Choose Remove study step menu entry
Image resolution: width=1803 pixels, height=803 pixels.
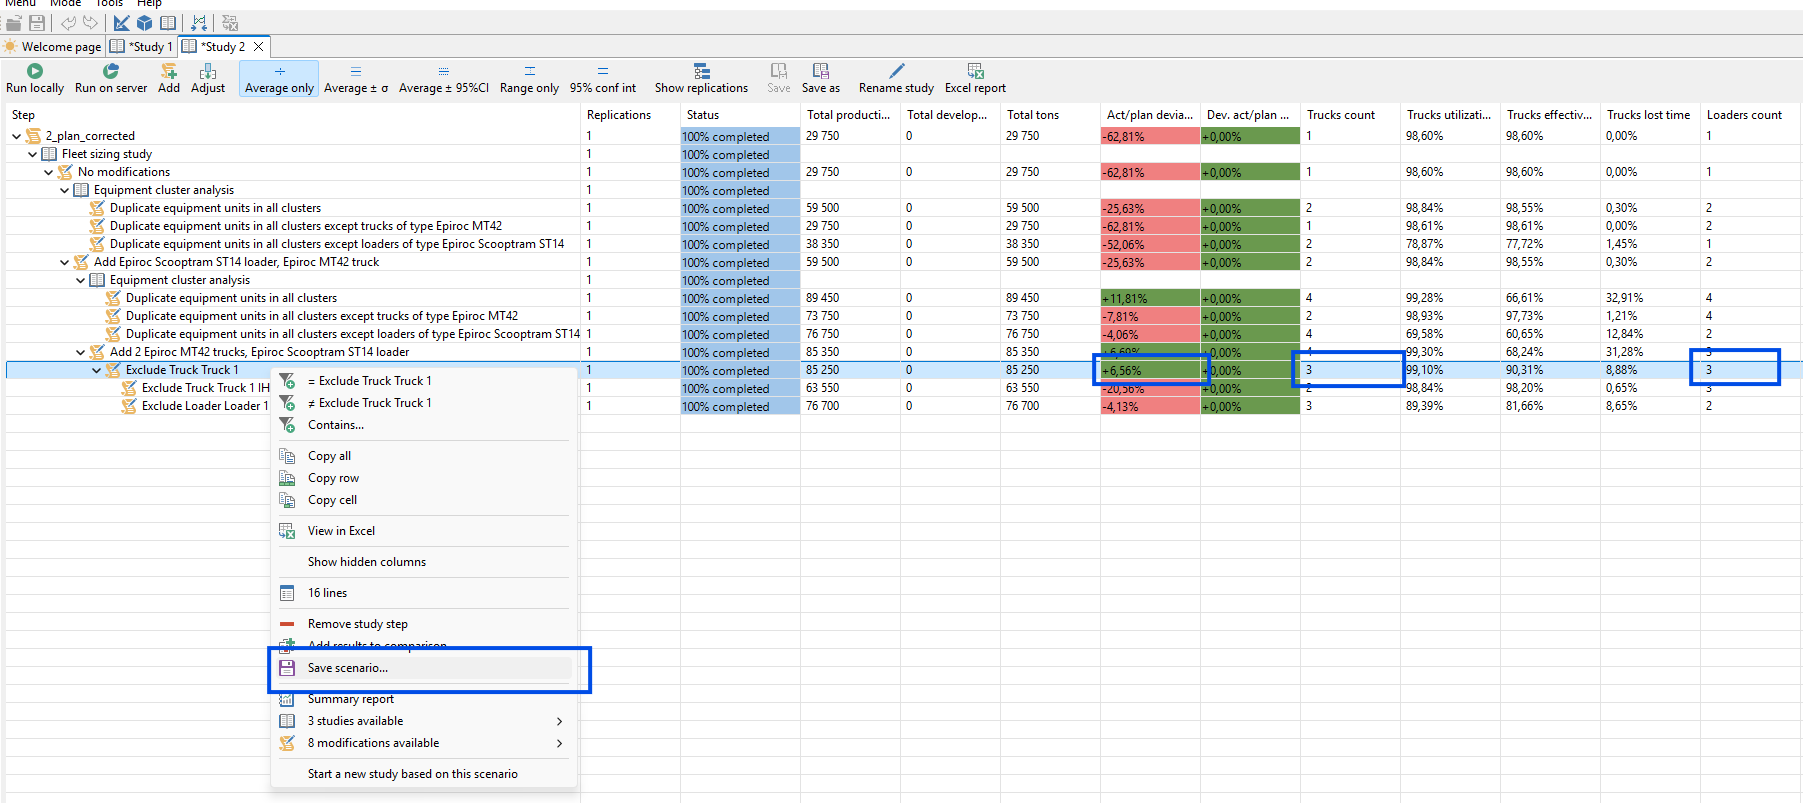(x=424, y=624)
